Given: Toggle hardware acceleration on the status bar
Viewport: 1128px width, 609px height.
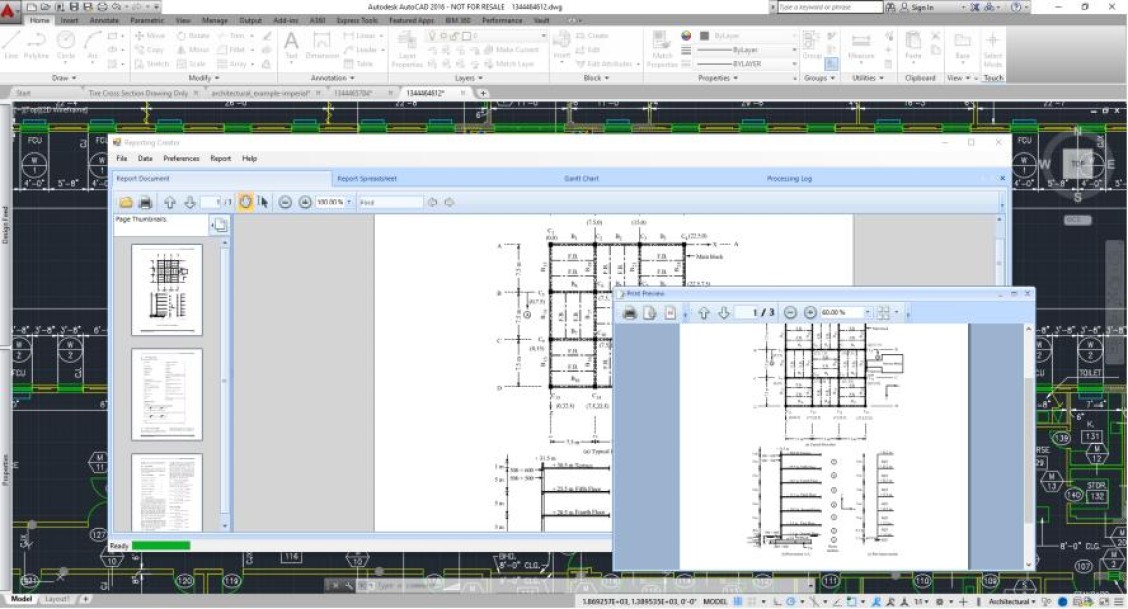Looking at the screenshot, I should 1063,601.
